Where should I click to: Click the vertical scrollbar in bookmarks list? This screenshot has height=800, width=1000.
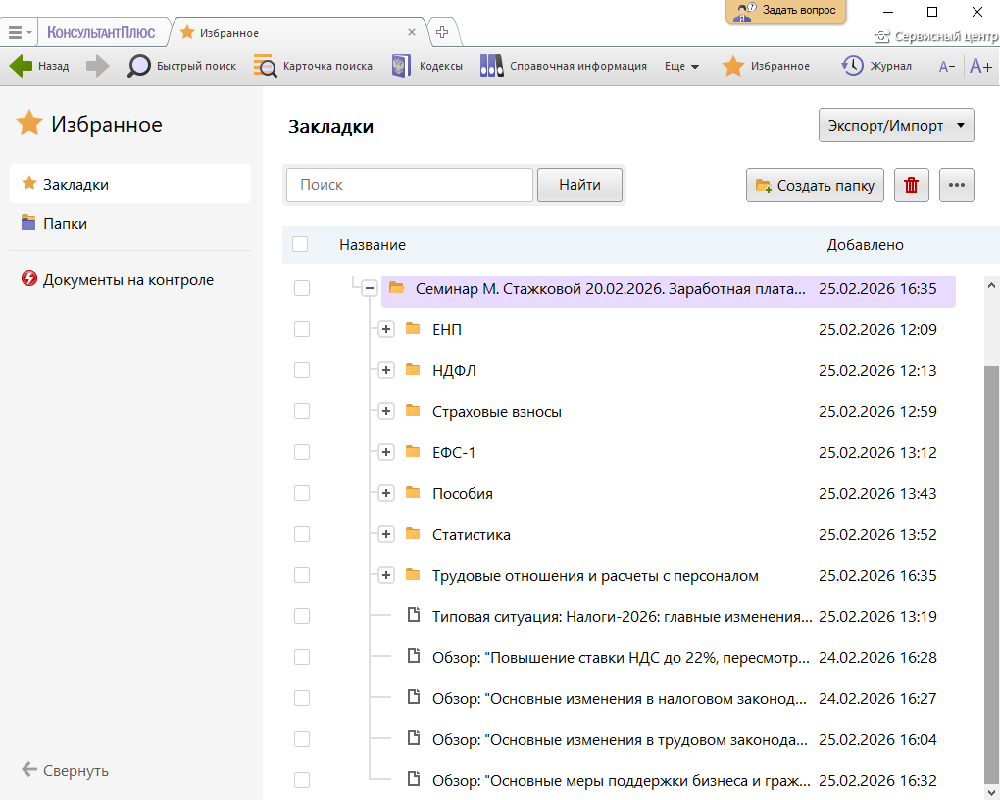click(x=991, y=560)
